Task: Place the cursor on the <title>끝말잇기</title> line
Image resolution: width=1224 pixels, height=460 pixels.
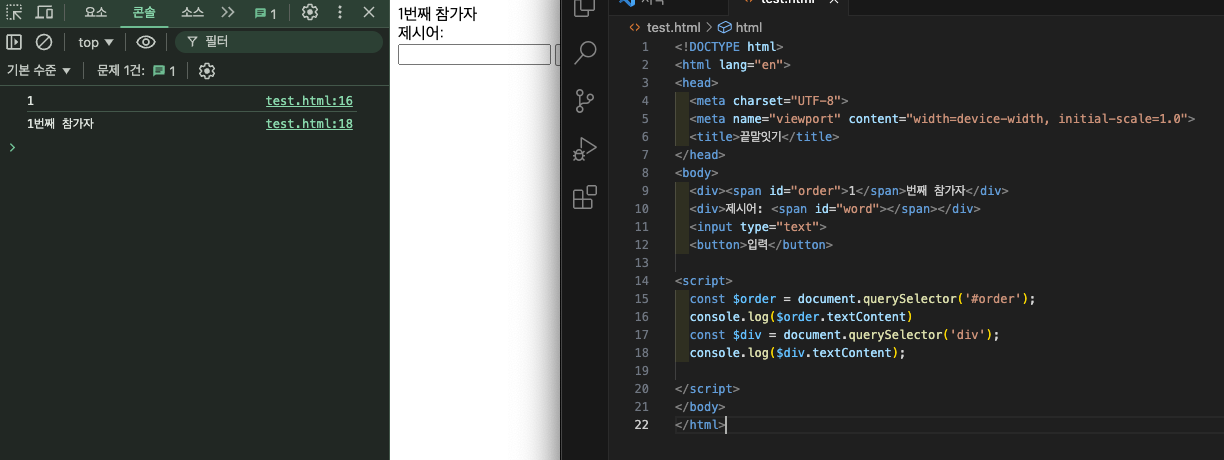Action: [x=764, y=137]
